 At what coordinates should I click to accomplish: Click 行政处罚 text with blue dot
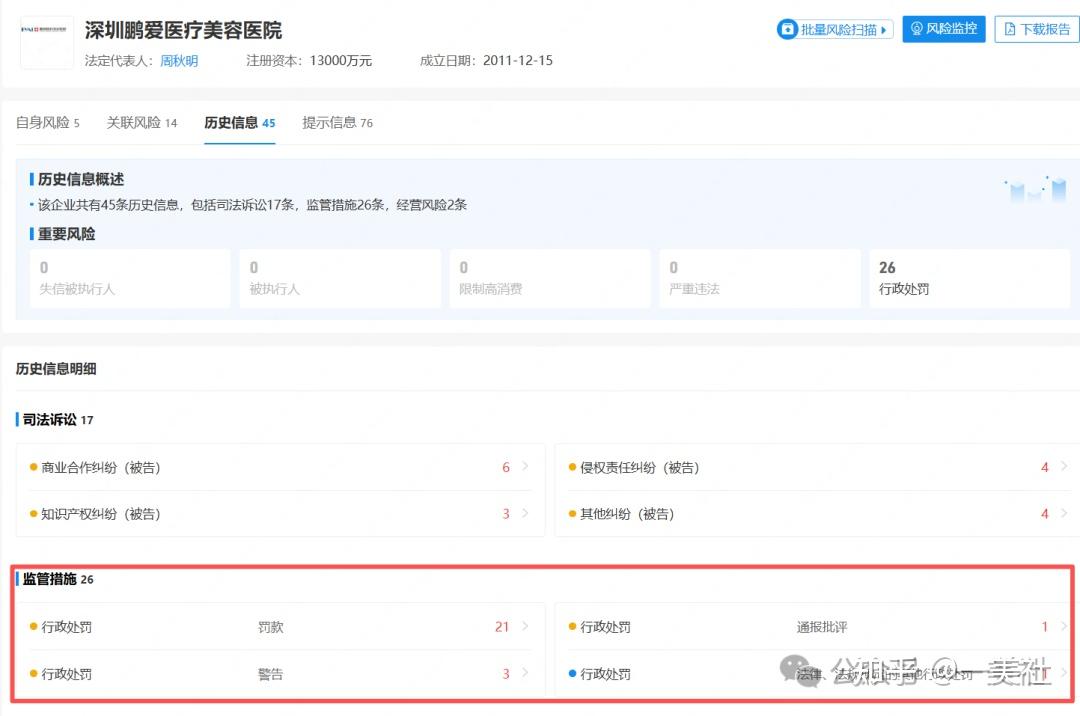point(605,674)
